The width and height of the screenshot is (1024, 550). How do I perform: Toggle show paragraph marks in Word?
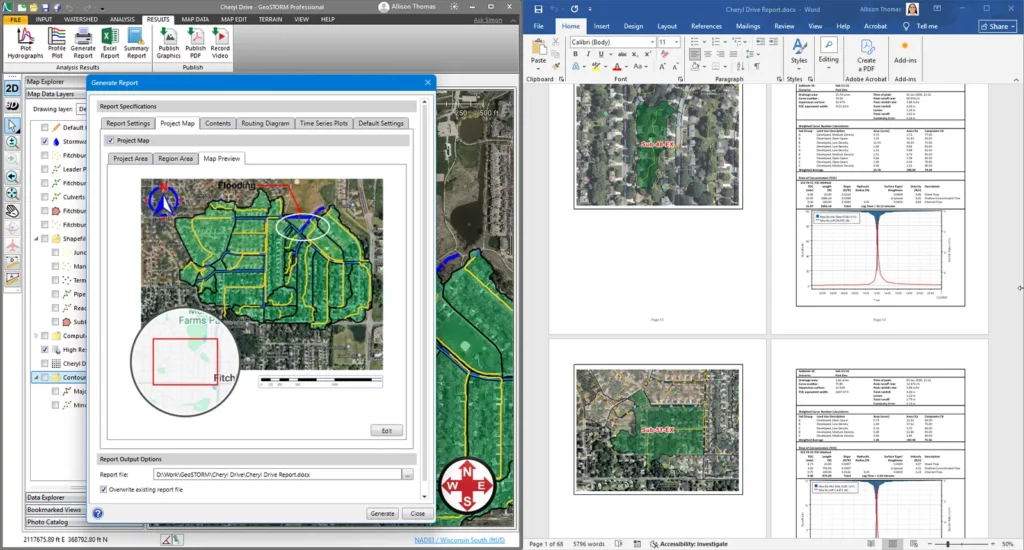[x=757, y=66]
